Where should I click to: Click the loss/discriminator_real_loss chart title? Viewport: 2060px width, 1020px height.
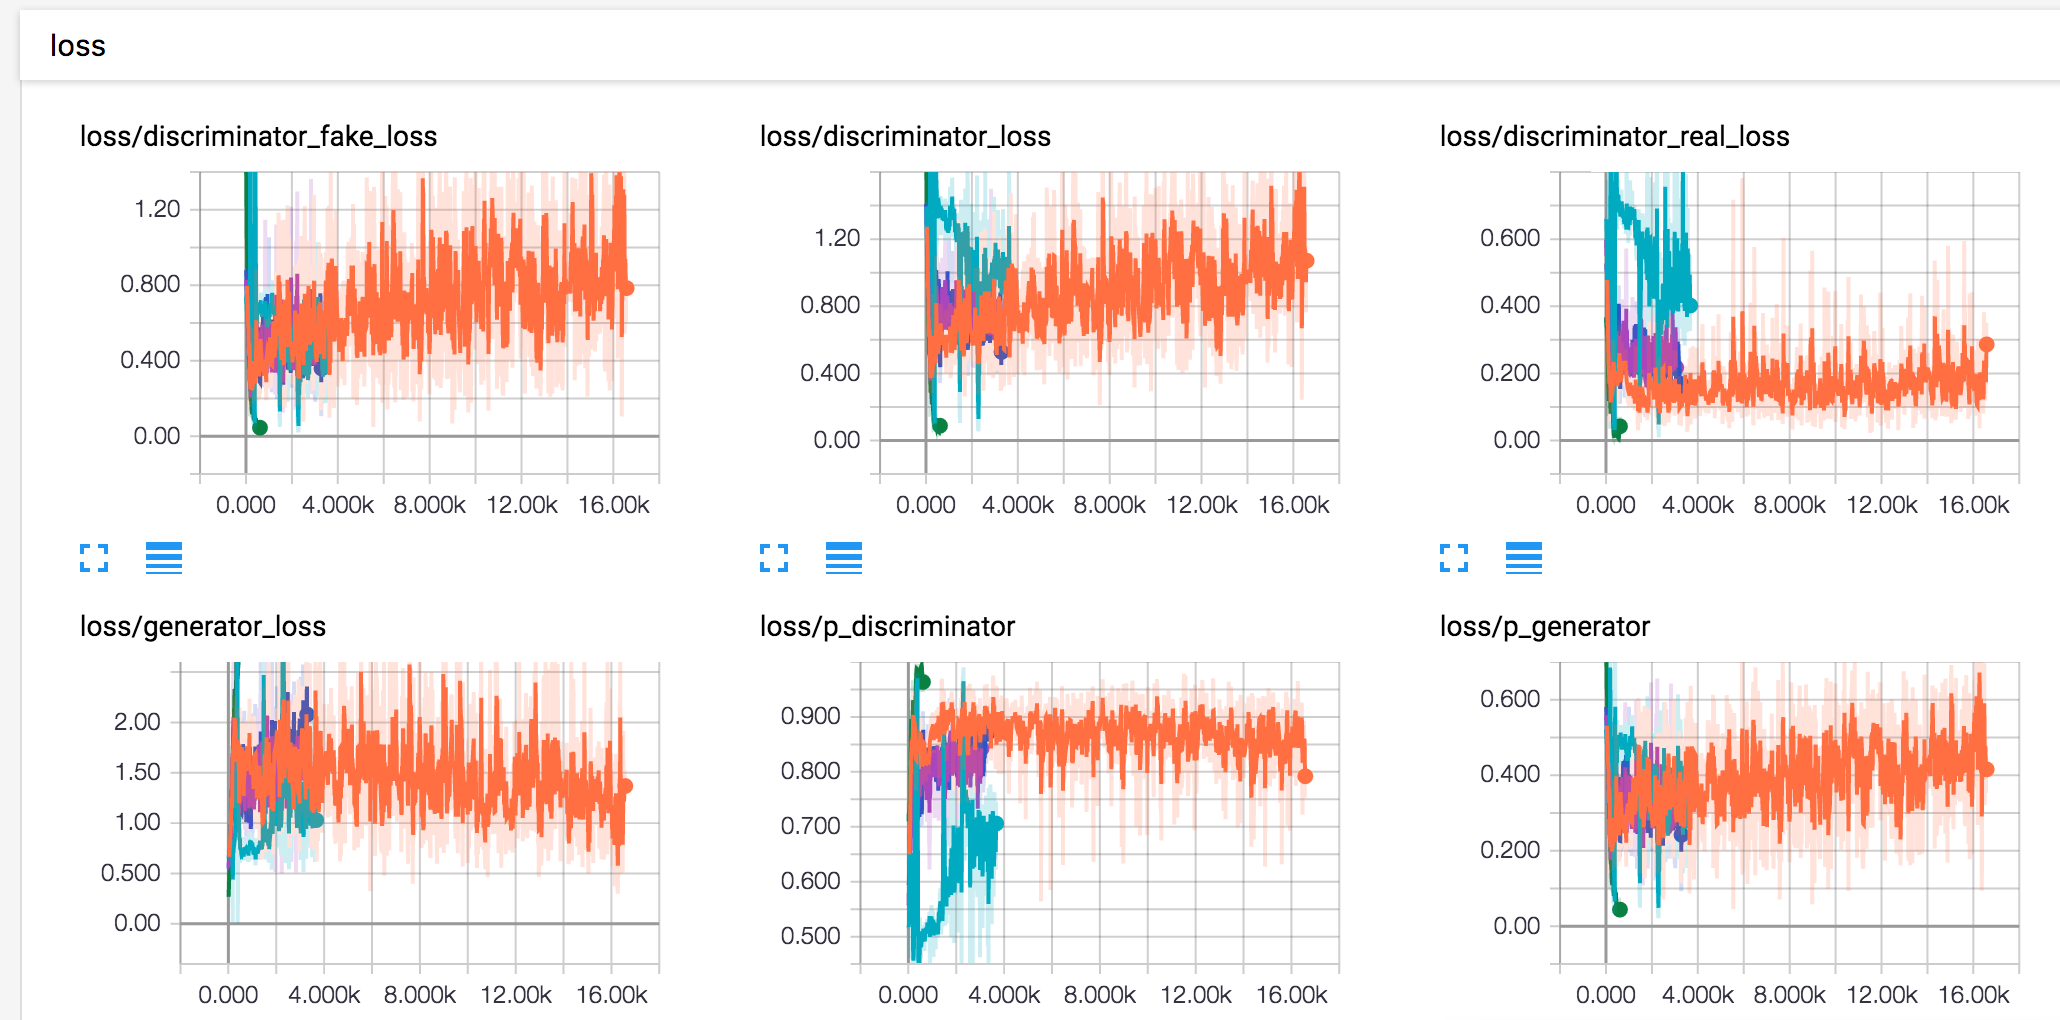tap(1614, 136)
